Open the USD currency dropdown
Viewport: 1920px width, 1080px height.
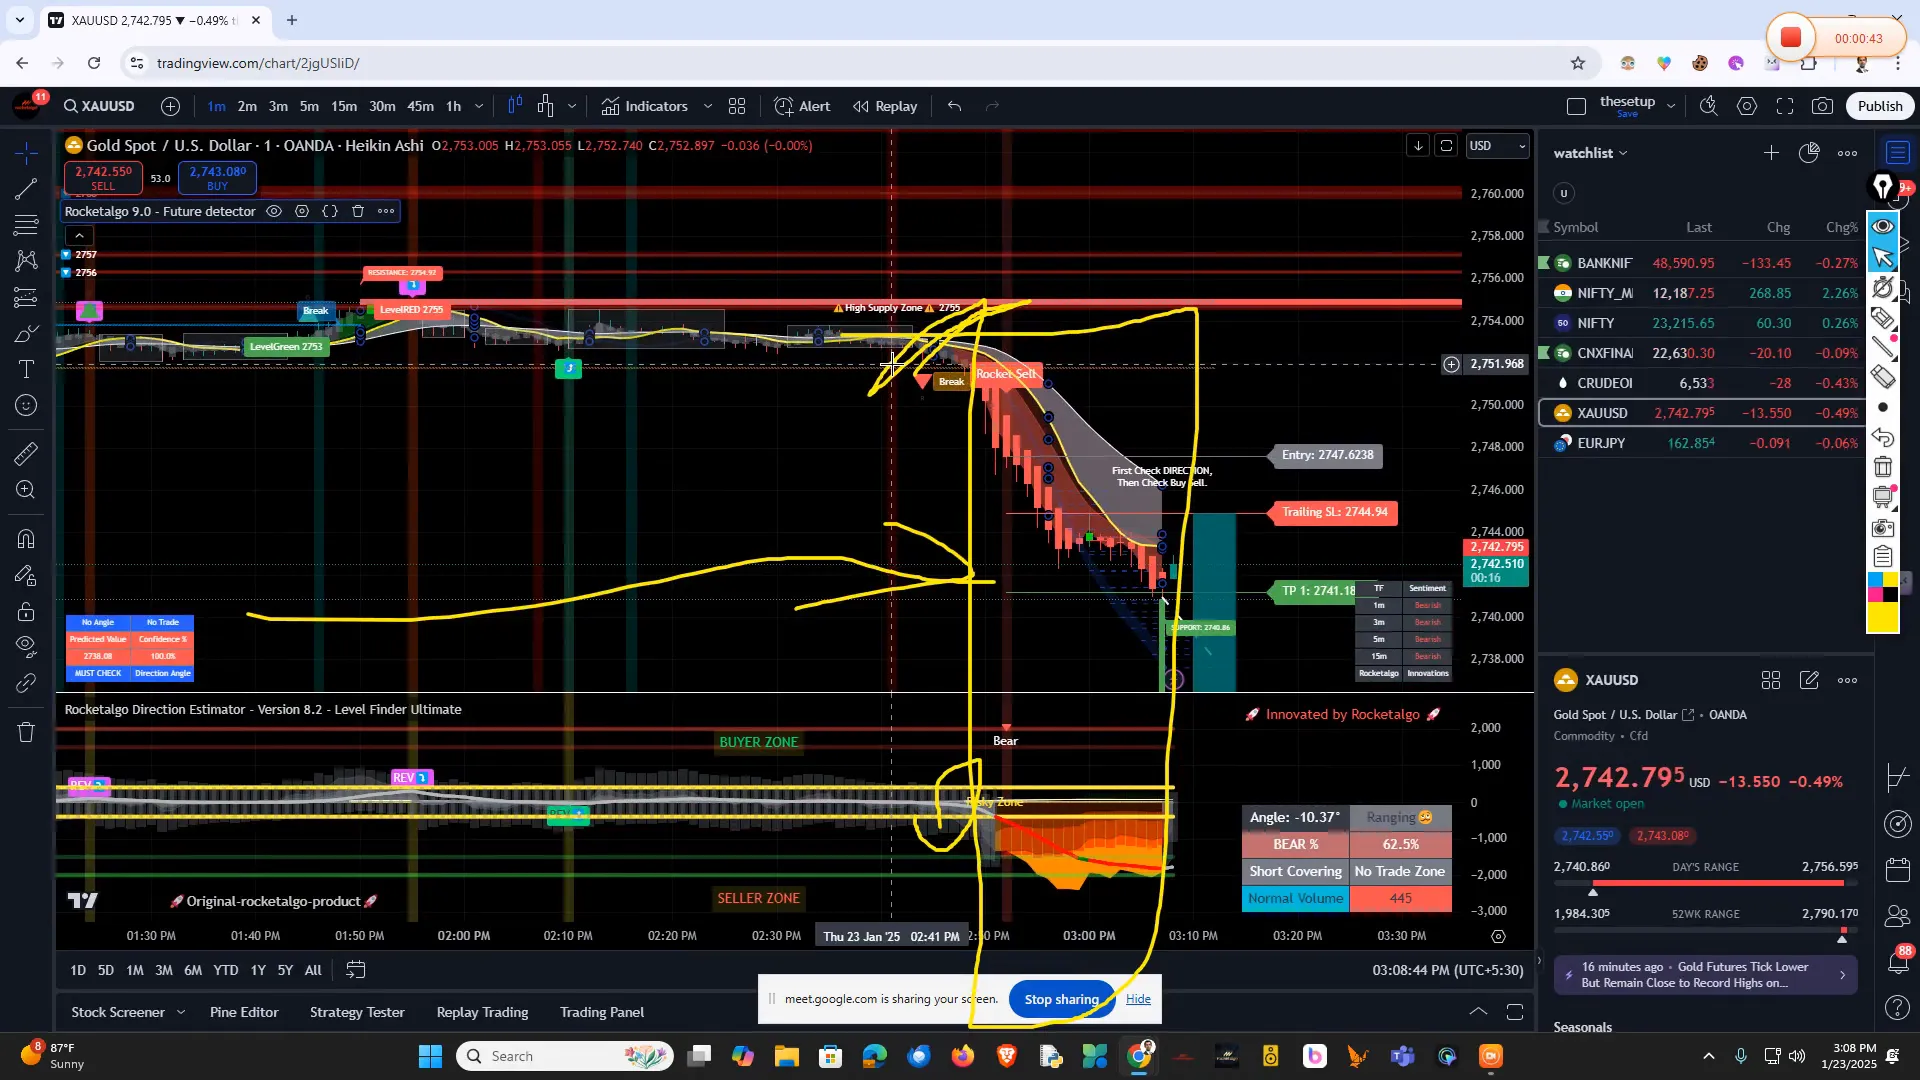pos(1497,146)
